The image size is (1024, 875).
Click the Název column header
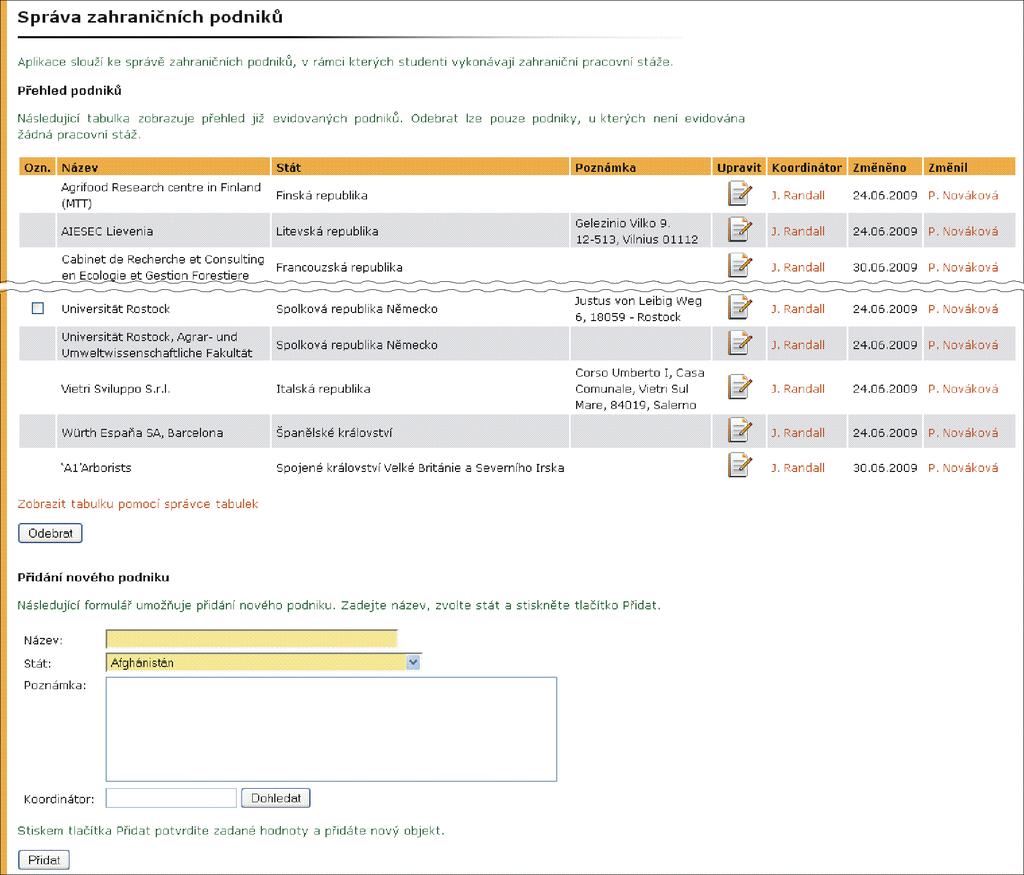(163, 167)
